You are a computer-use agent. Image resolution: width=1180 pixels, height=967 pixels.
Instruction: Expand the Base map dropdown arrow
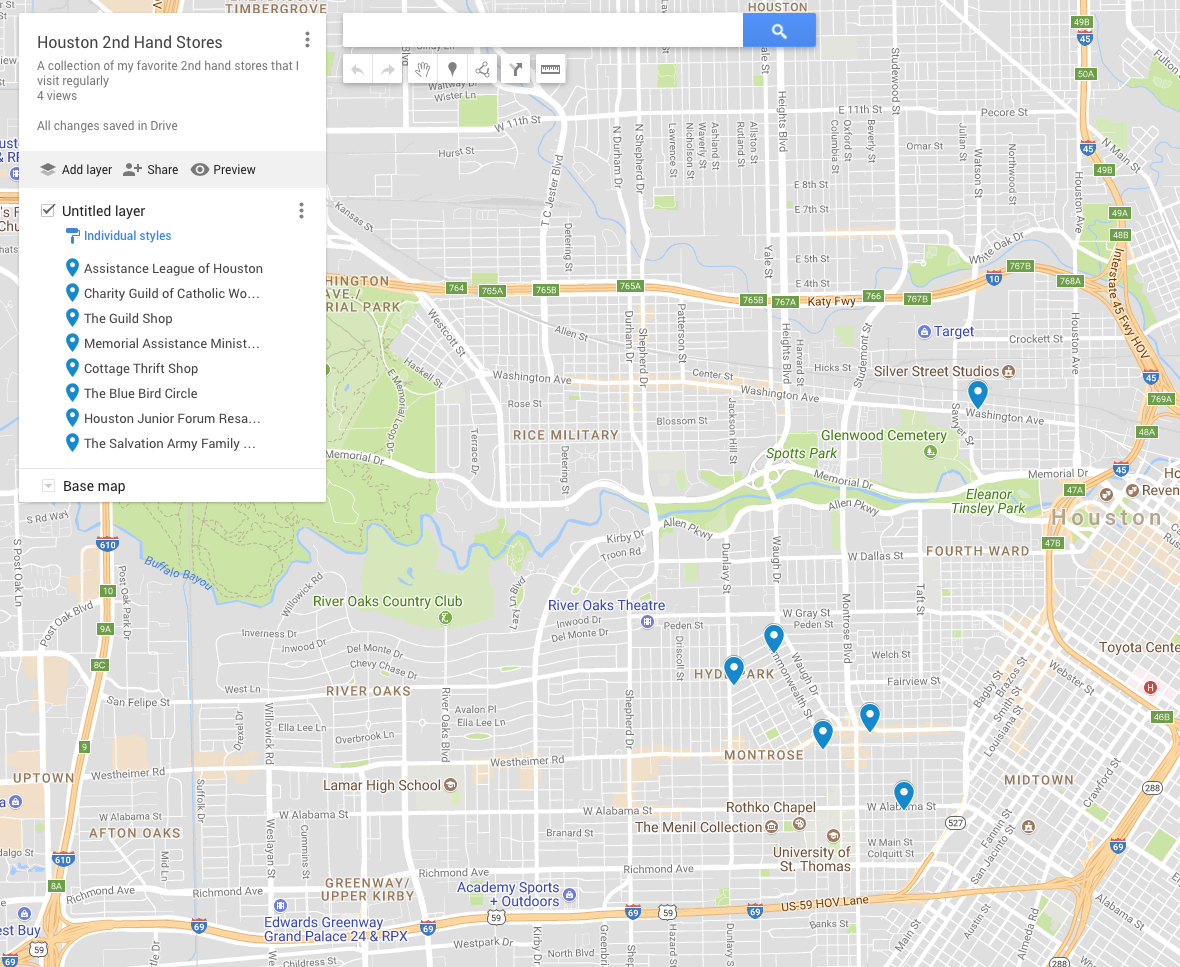[48, 486]
